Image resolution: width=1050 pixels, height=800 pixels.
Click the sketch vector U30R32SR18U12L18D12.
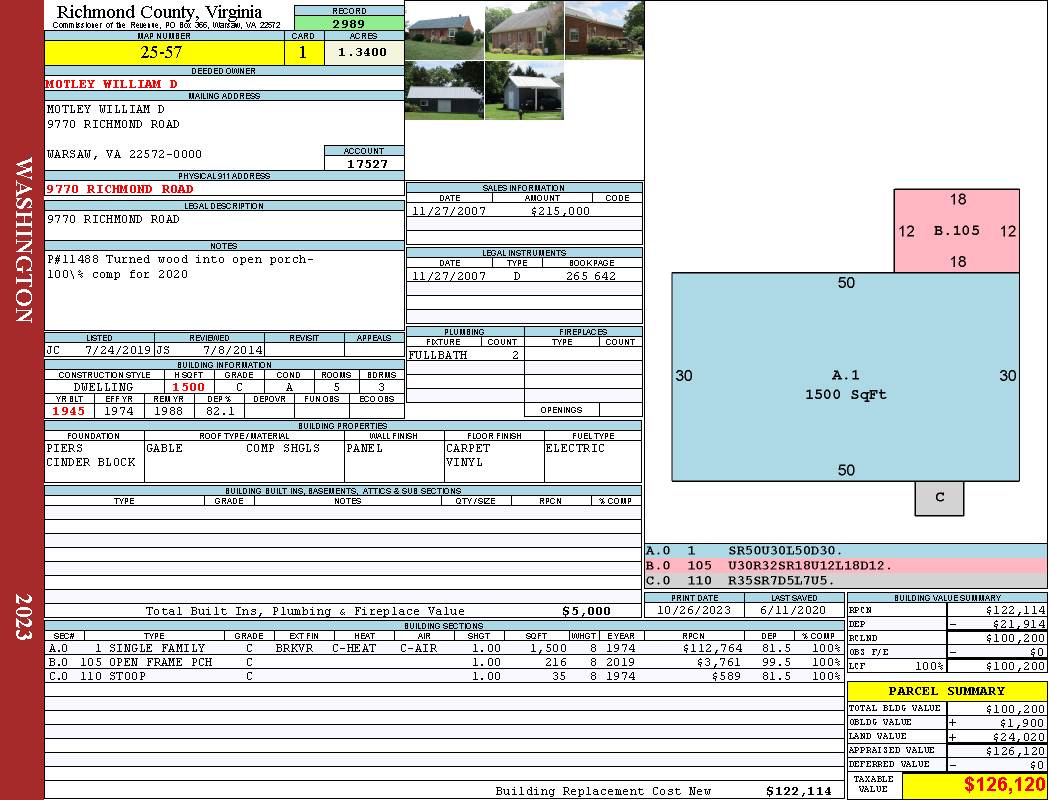pos(810,566)
